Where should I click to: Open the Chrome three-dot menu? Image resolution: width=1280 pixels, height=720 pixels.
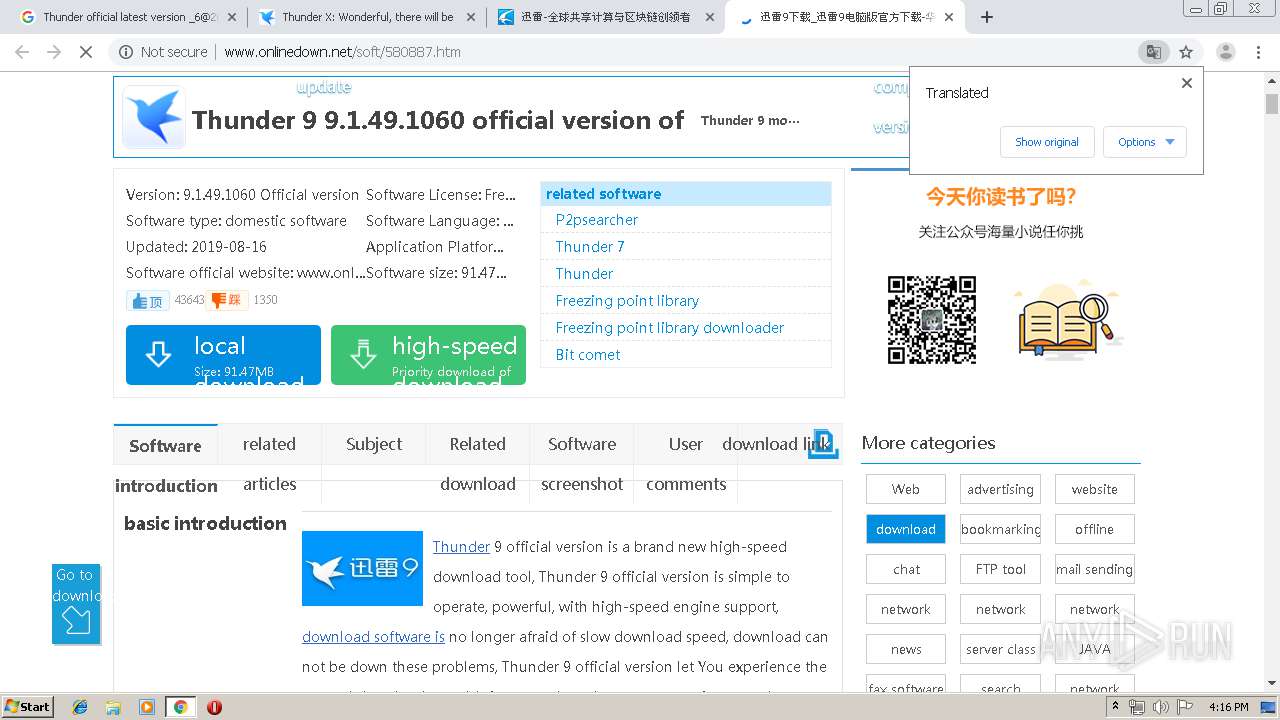pyautogui.click(x=1258, y=52)
